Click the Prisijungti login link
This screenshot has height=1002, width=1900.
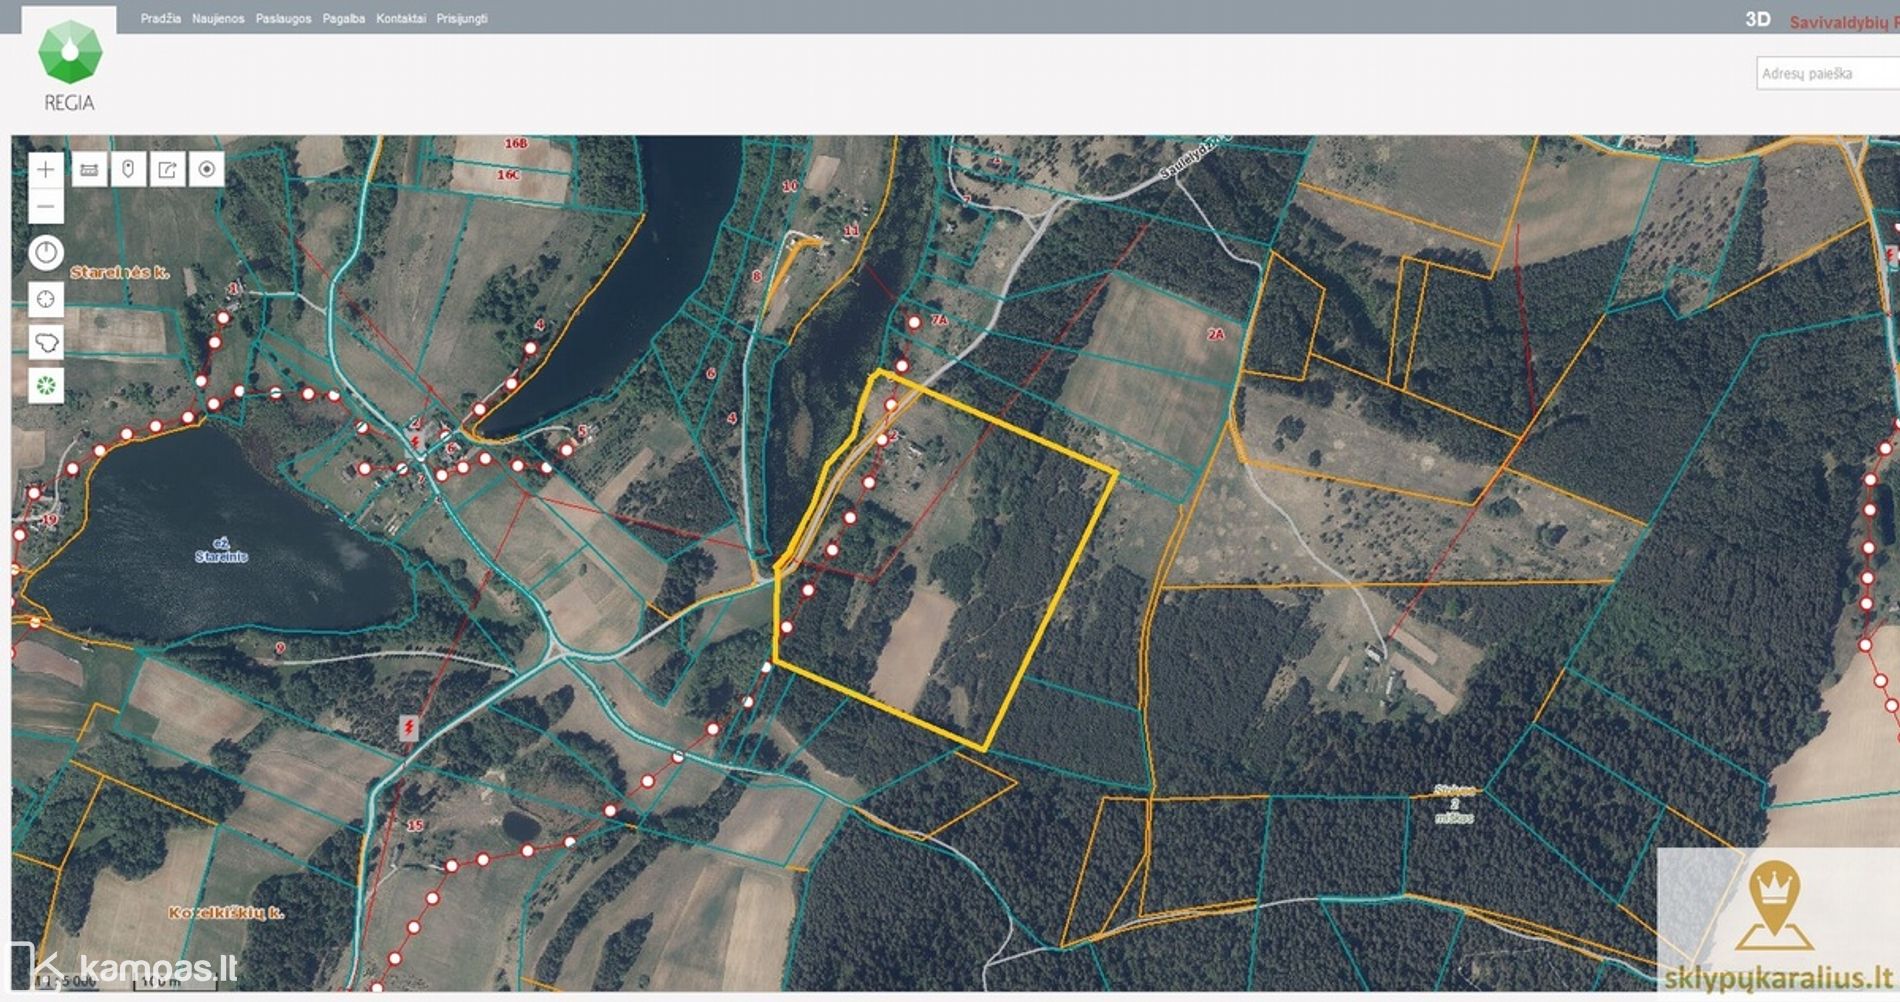pos(462,19)
